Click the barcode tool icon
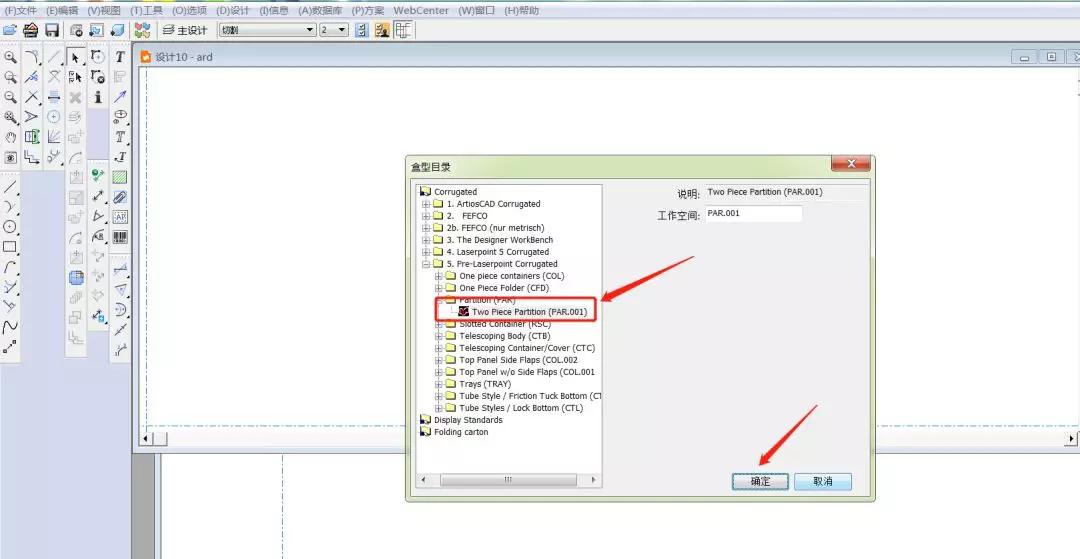The height and width of the screenshot is (559, 1080). pos(120,238)
